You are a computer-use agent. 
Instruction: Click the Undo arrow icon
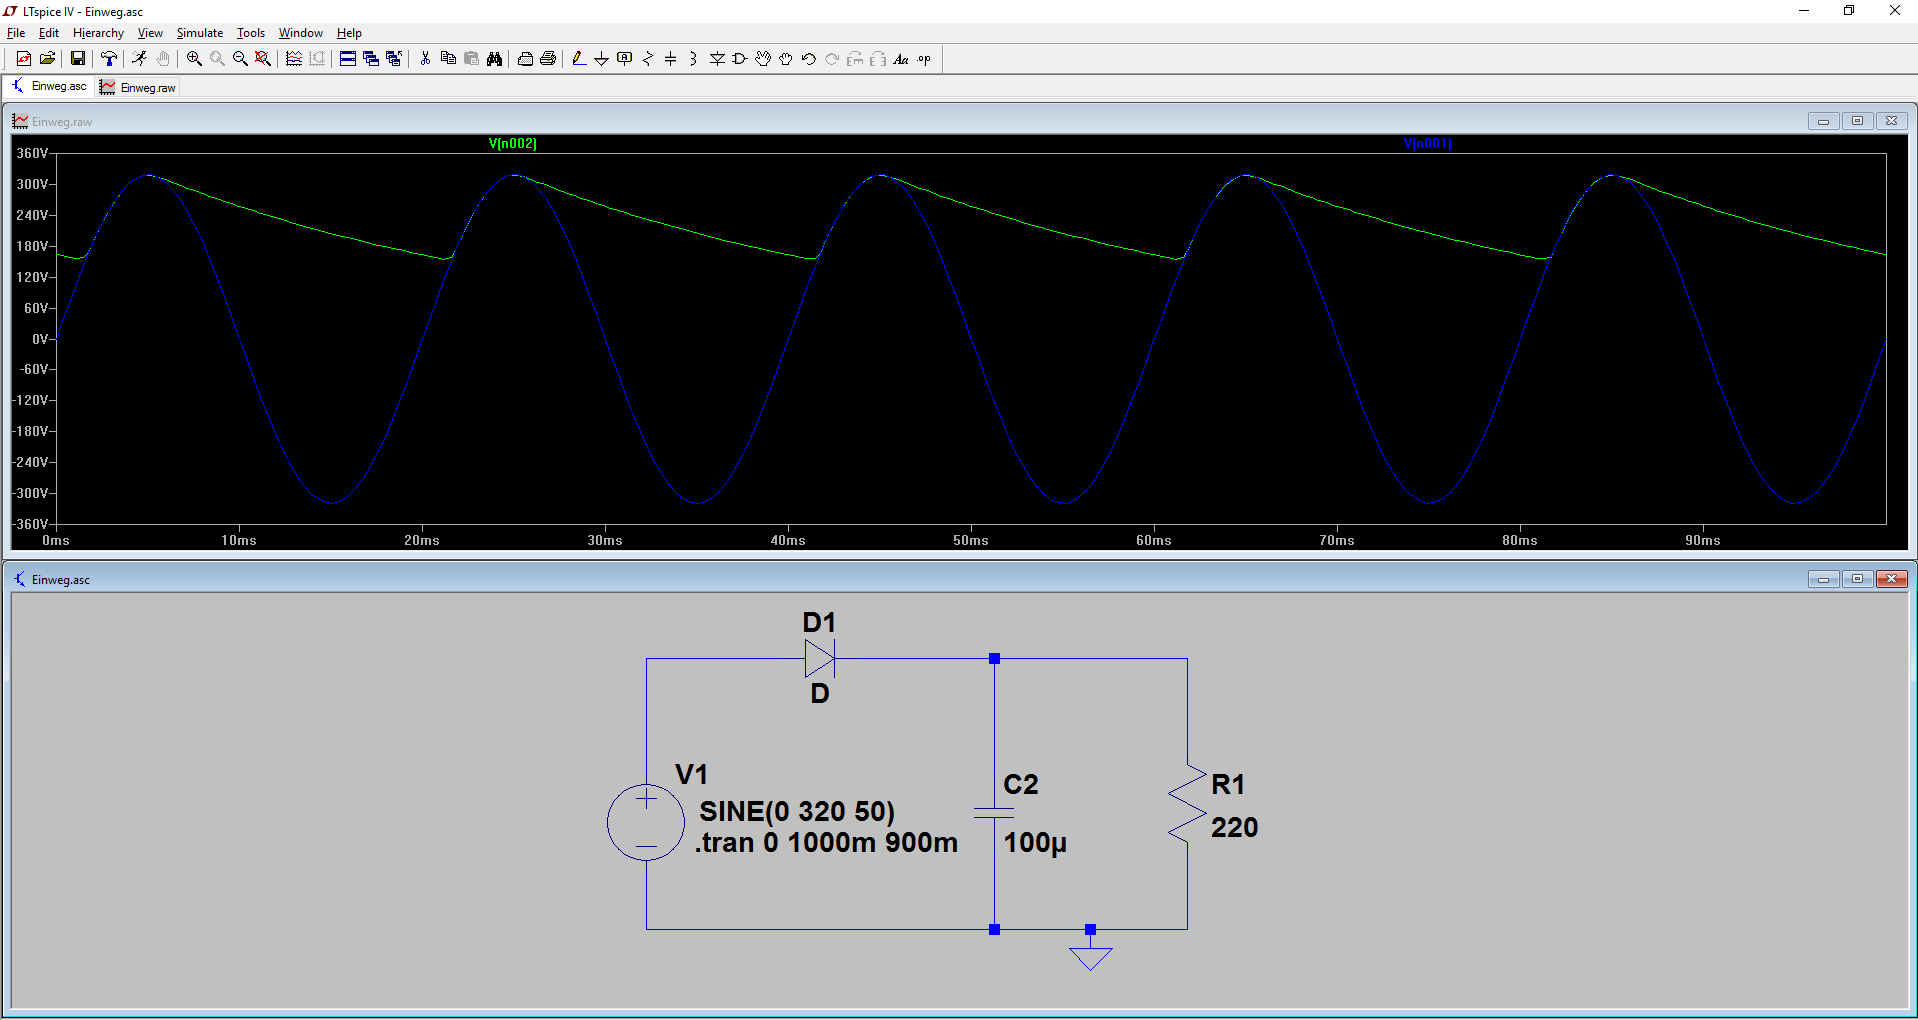808,59
